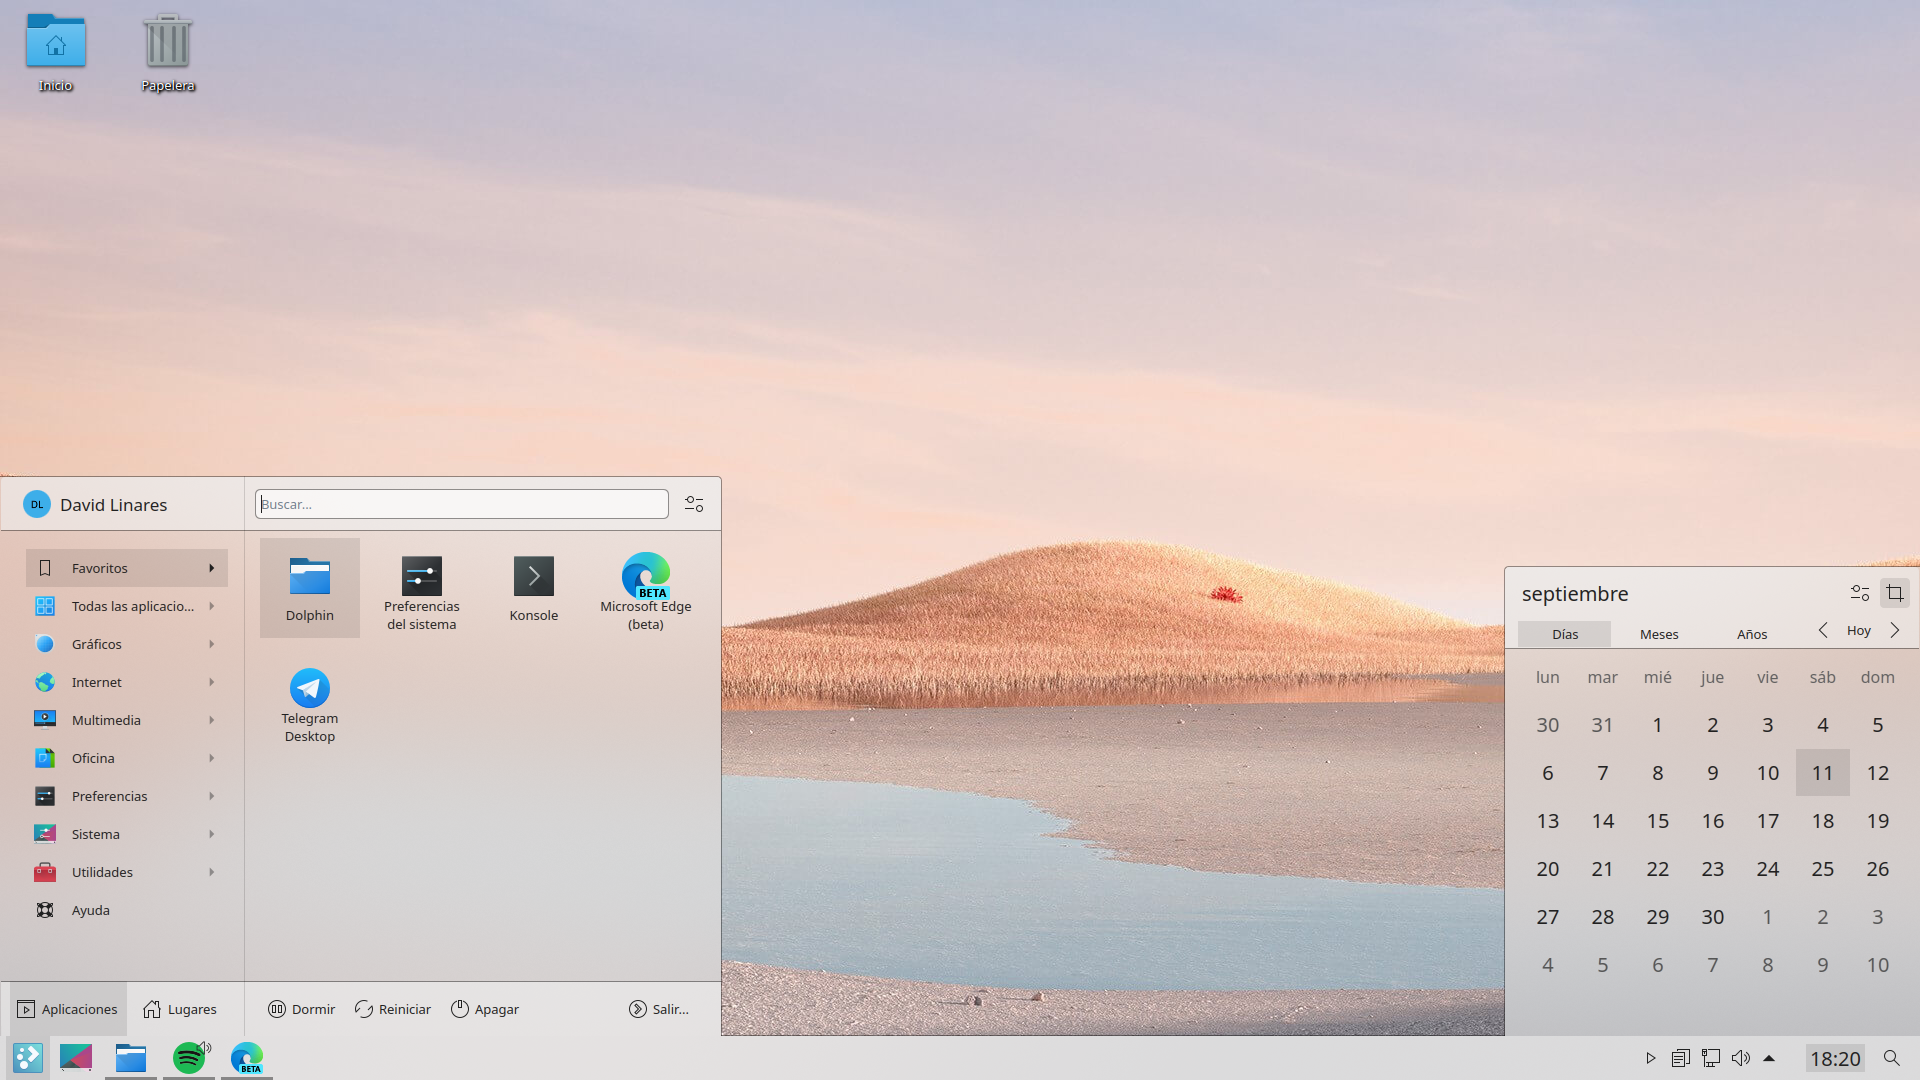
Task: Launch Konsole terminal from favorites
Action: click(x=534, y=588)
